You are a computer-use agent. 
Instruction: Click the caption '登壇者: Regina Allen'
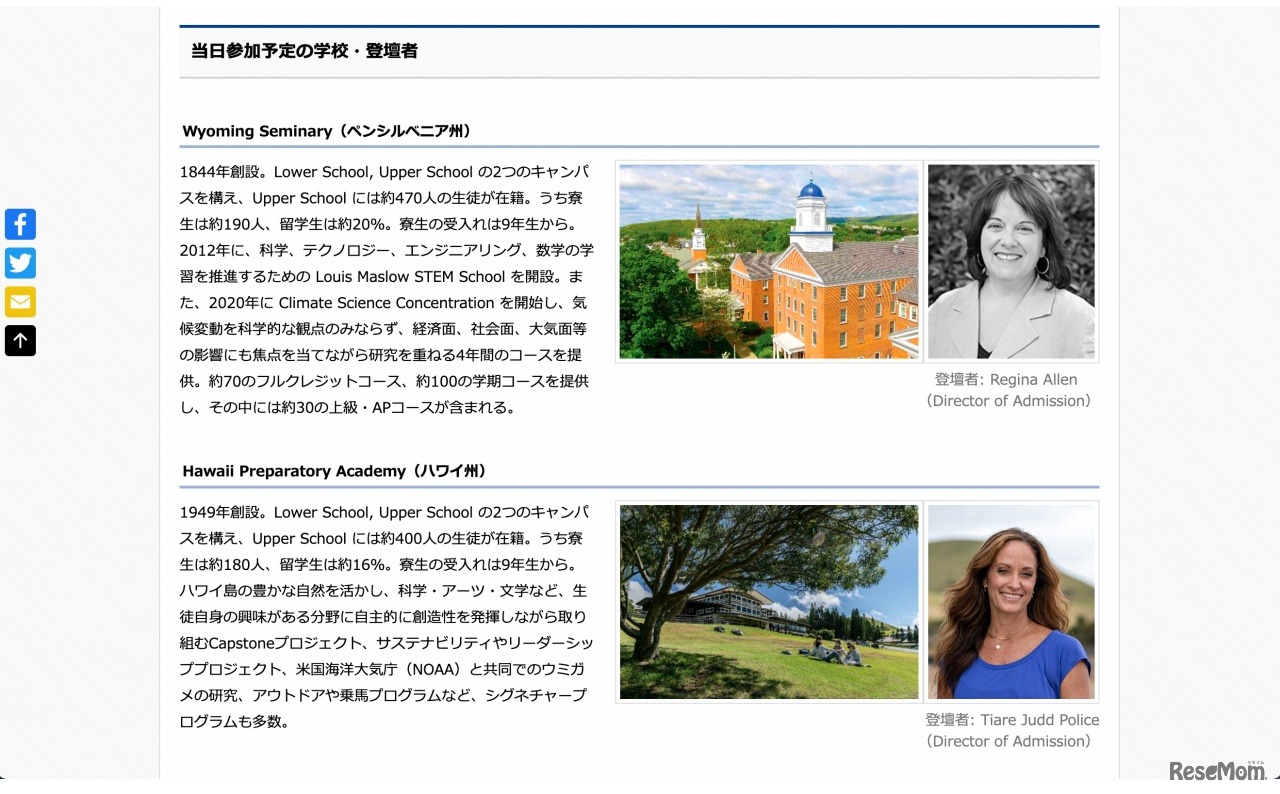coord(1006,380)
